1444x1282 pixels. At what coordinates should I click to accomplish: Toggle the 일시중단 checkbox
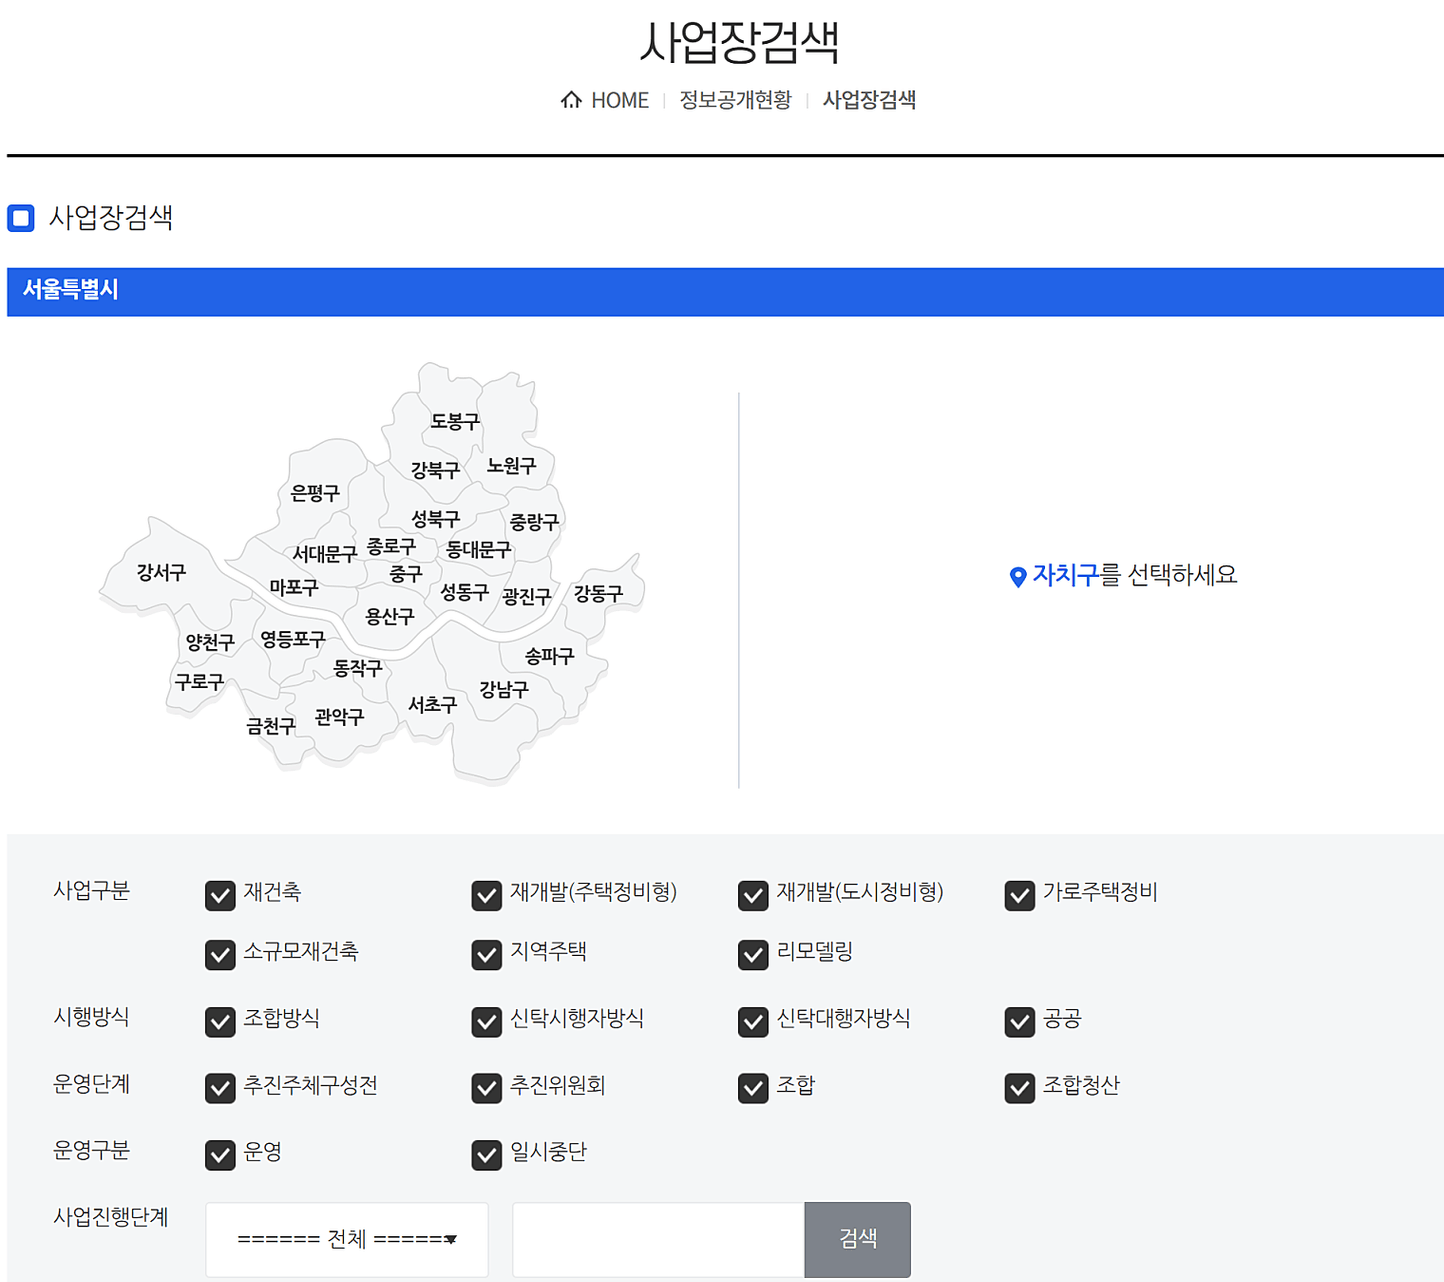click(x=487, y=1155)
